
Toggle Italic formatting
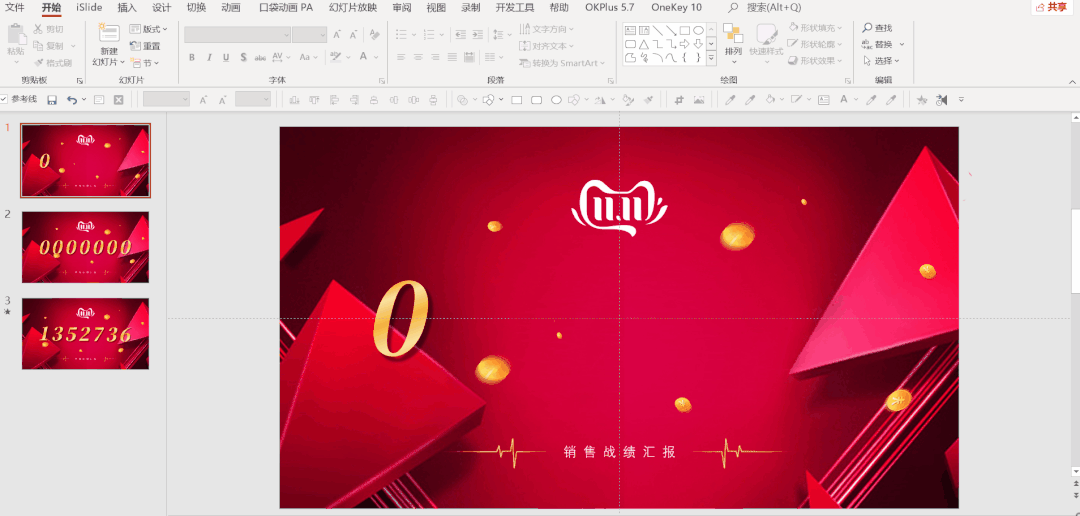tap(209, 57)
